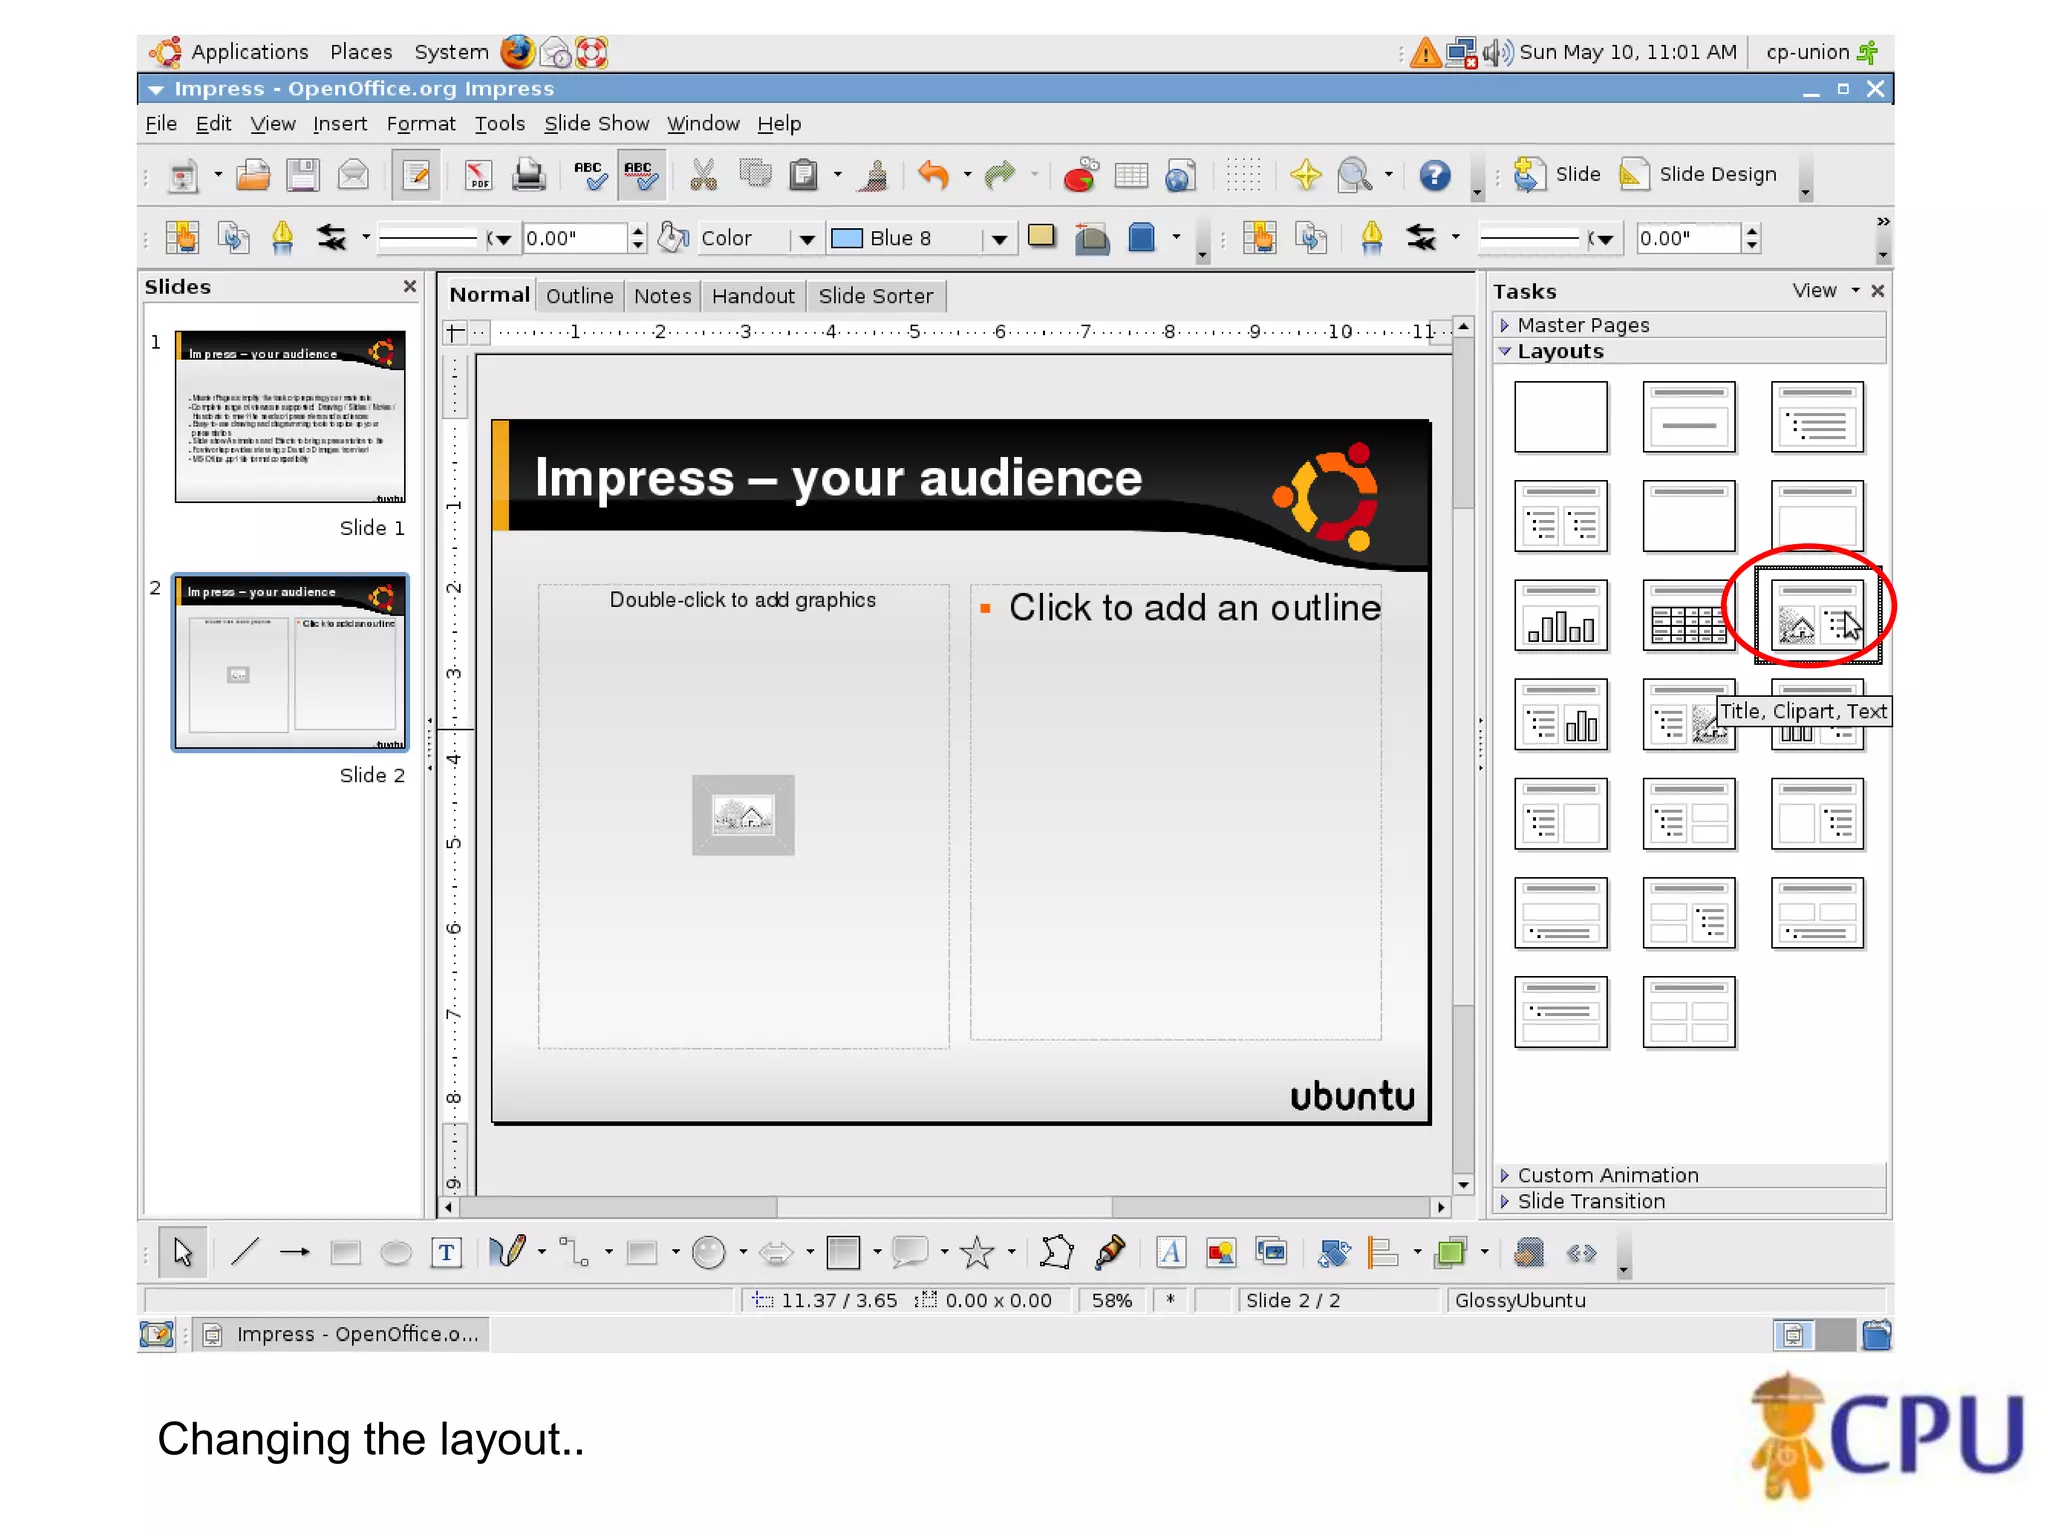Click the vertical scrollbar down arrow
This screenshot has height=1536, width=2048.
pos(1464,1185)
